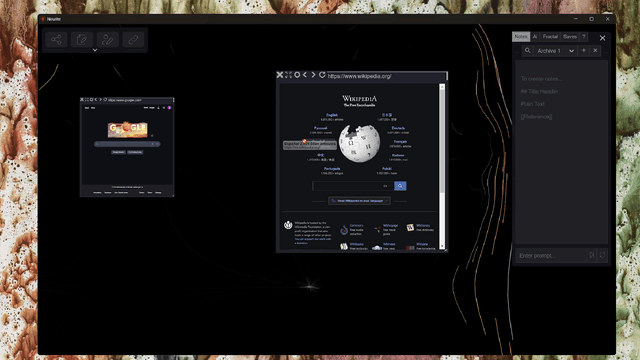The width and height of the screenshot is (640, 360).
Task: Click the Enter prompt field
Action: (551, 256)
